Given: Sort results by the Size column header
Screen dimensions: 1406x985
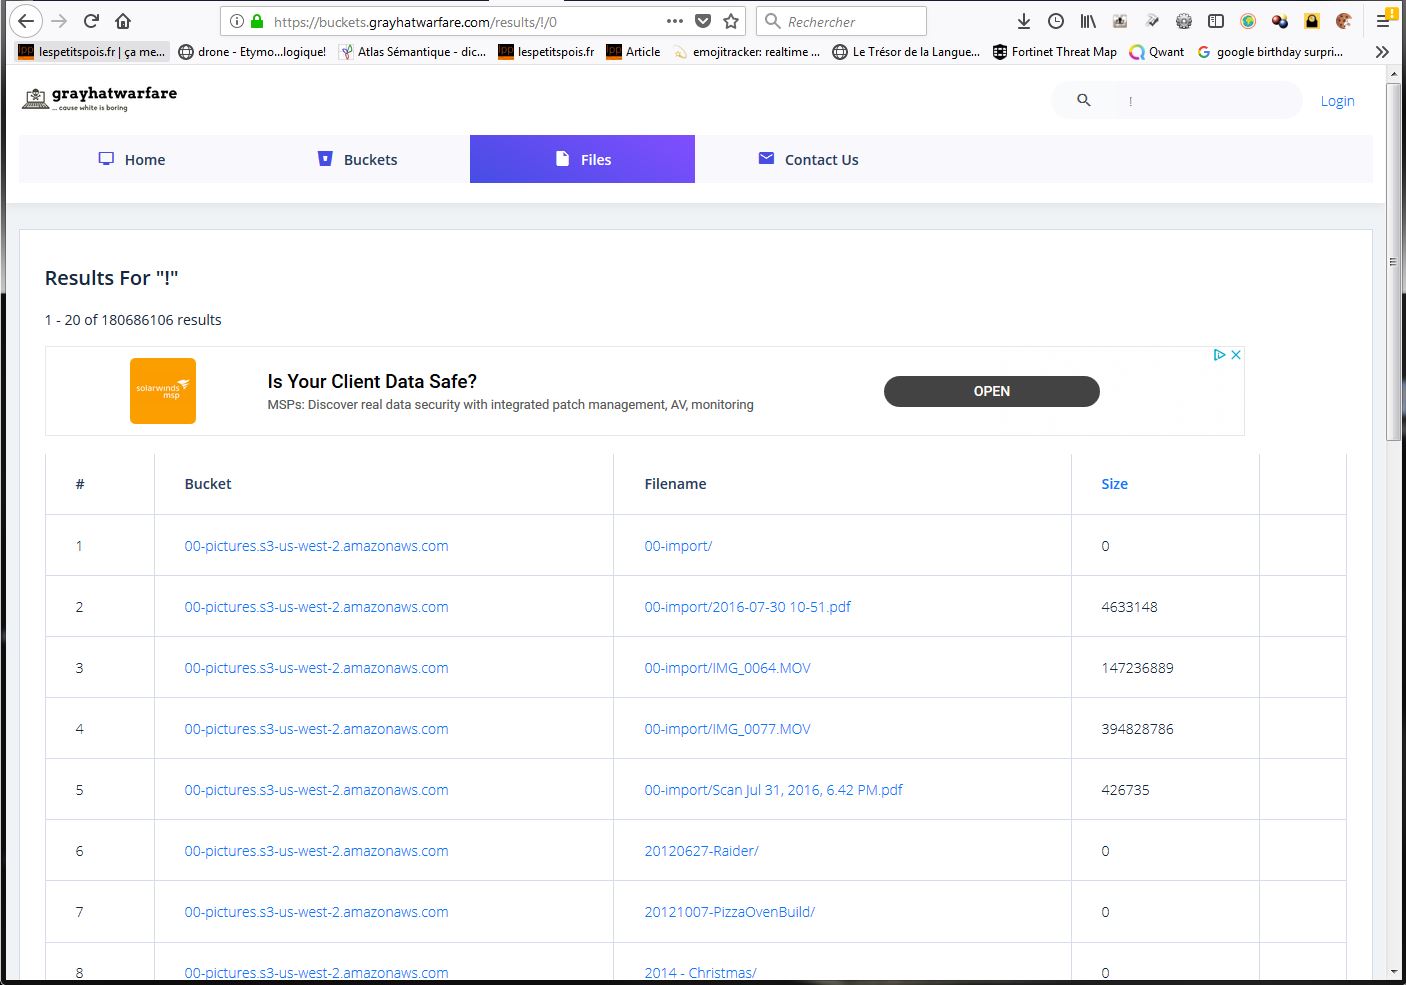Looking at the screenshot, I should pyautogui.click(x=1114, y=484).
